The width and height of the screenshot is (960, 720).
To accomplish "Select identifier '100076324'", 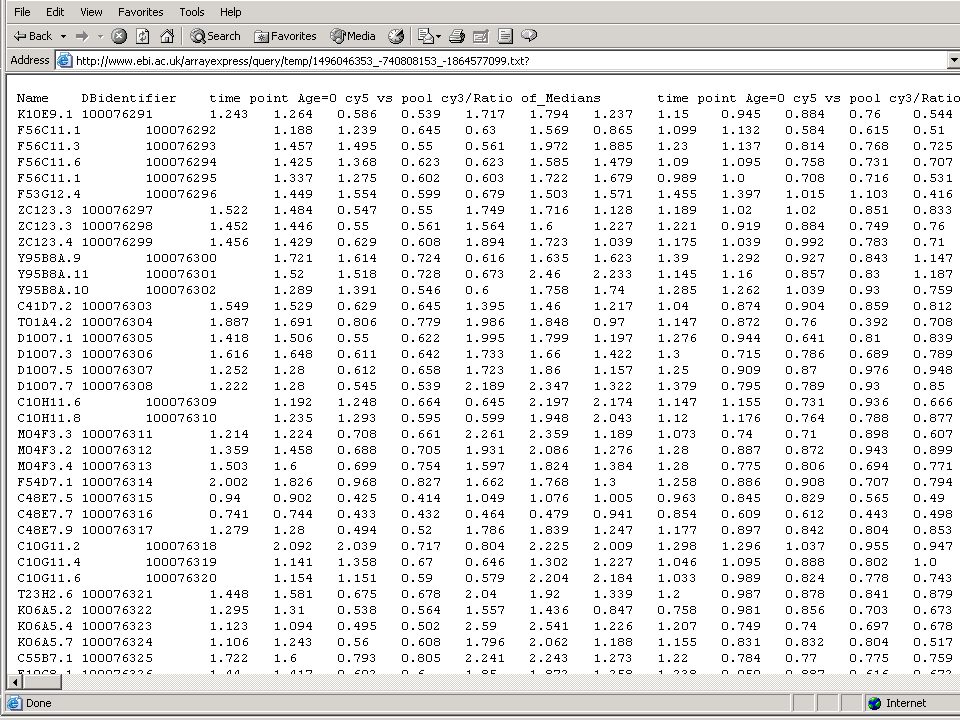I will (x=117, y=642).
